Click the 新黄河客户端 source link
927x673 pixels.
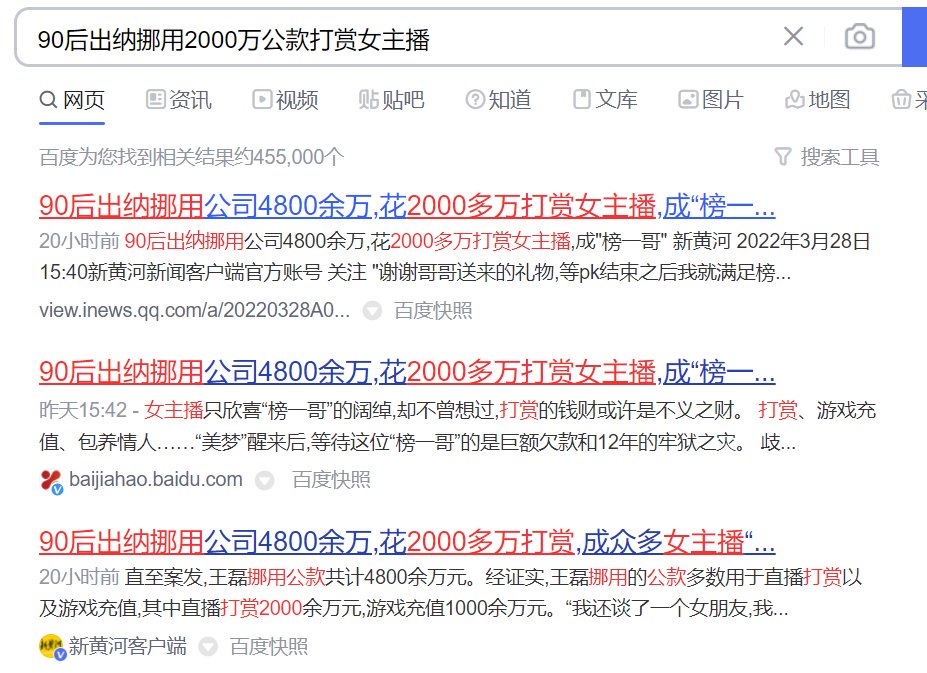128,646
